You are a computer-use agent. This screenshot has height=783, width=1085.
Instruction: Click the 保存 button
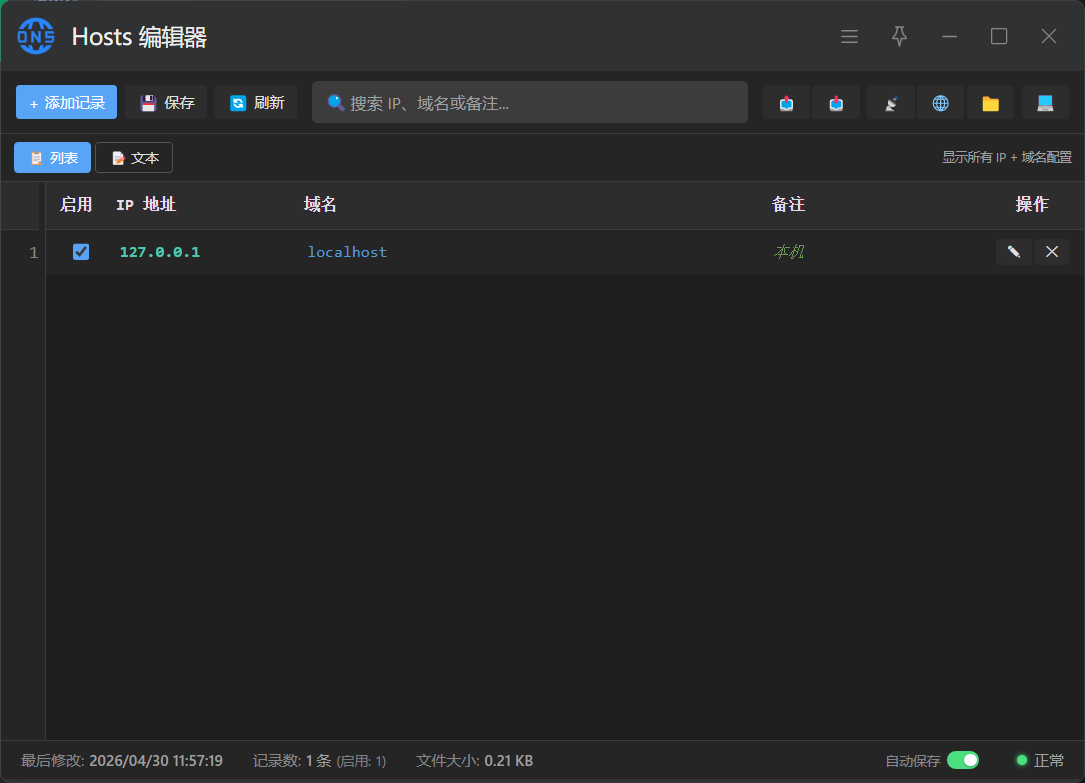[166, 102]
